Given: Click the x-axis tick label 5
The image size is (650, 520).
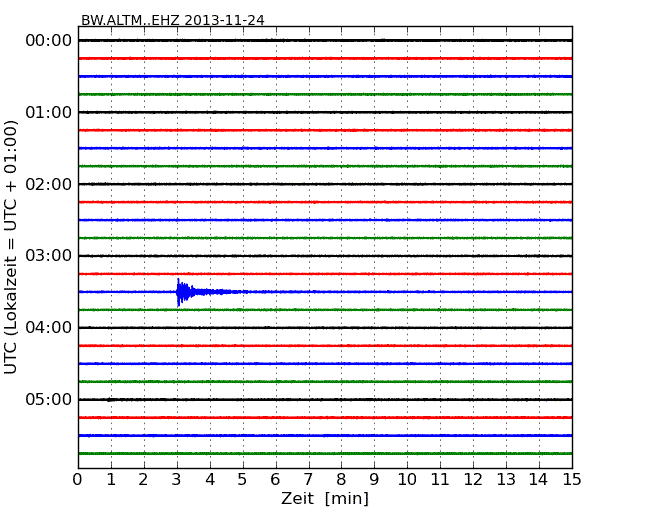Looking at the screenshot, I should 243,479.
